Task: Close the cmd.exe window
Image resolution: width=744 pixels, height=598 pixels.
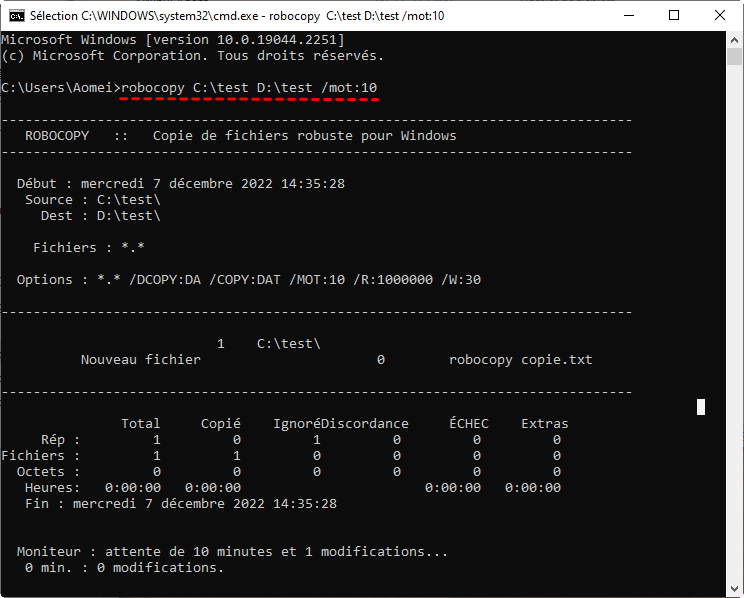Action: (x=719, y=16)
